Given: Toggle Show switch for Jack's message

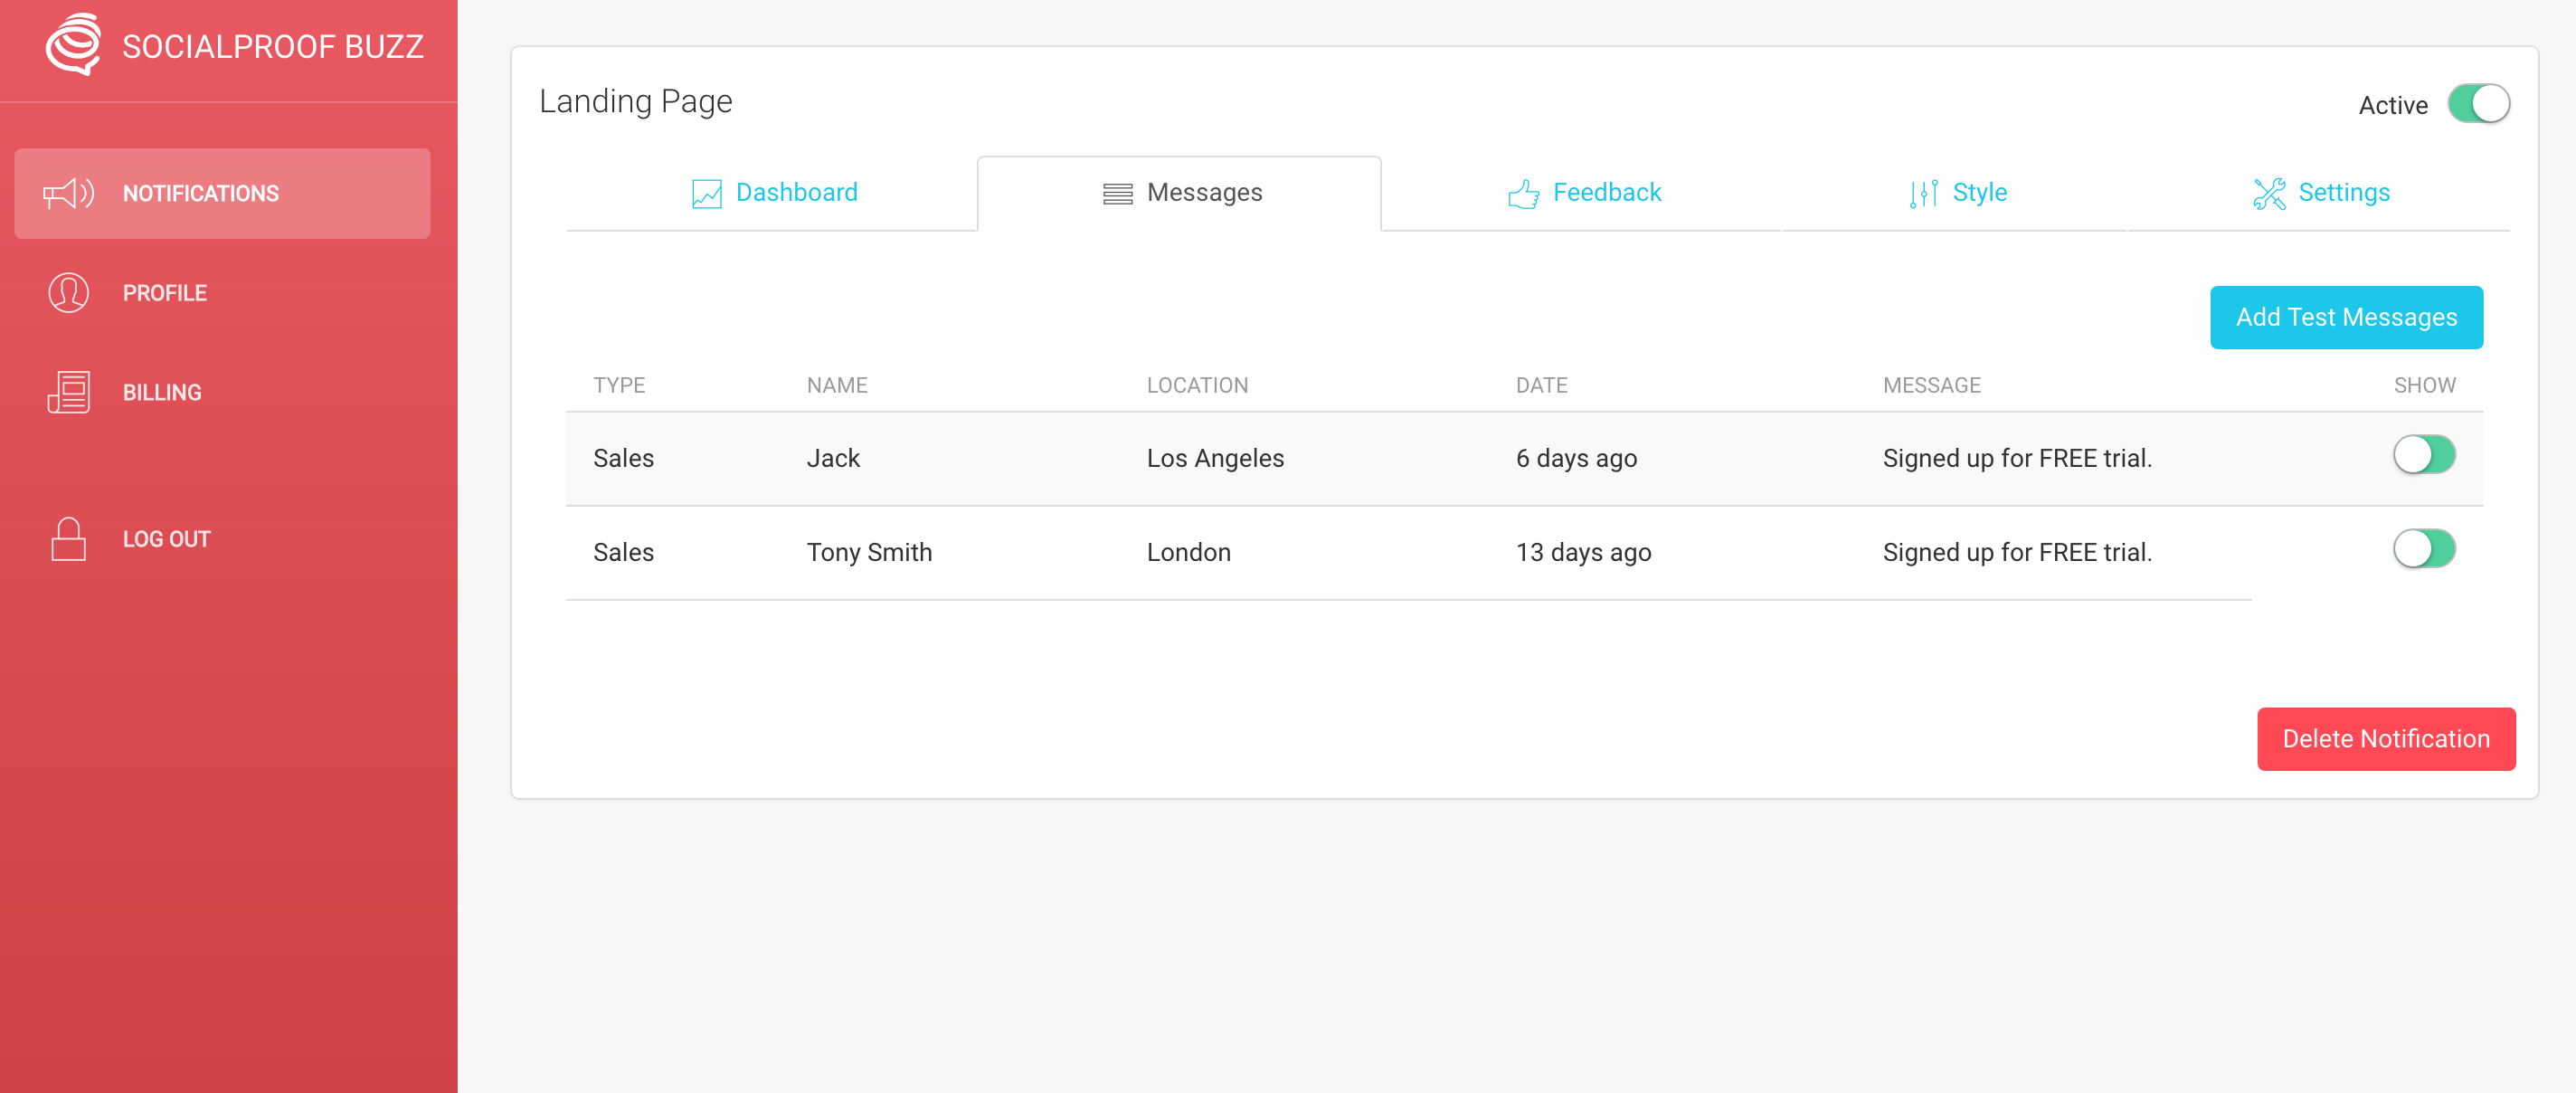Looking at the screenshot, I should coord(2423,455).
